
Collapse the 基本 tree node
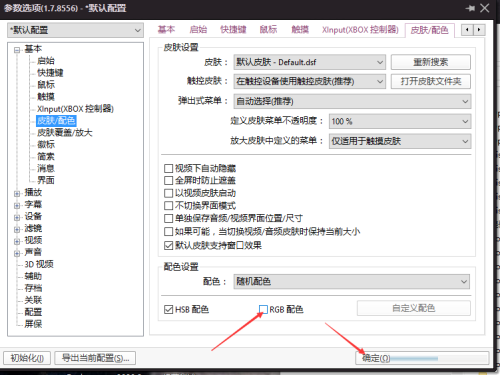pyautogui.click(x=17, y=50)
